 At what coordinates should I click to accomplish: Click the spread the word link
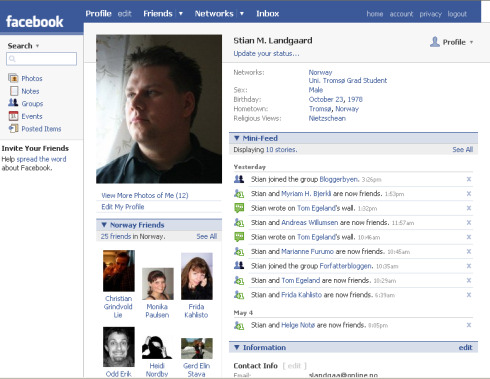pyautogui.click(x=41, y=159)
